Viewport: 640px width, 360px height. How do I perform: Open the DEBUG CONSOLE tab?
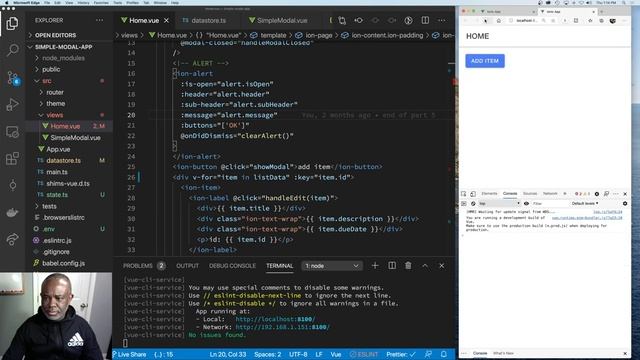click(232, 266)
